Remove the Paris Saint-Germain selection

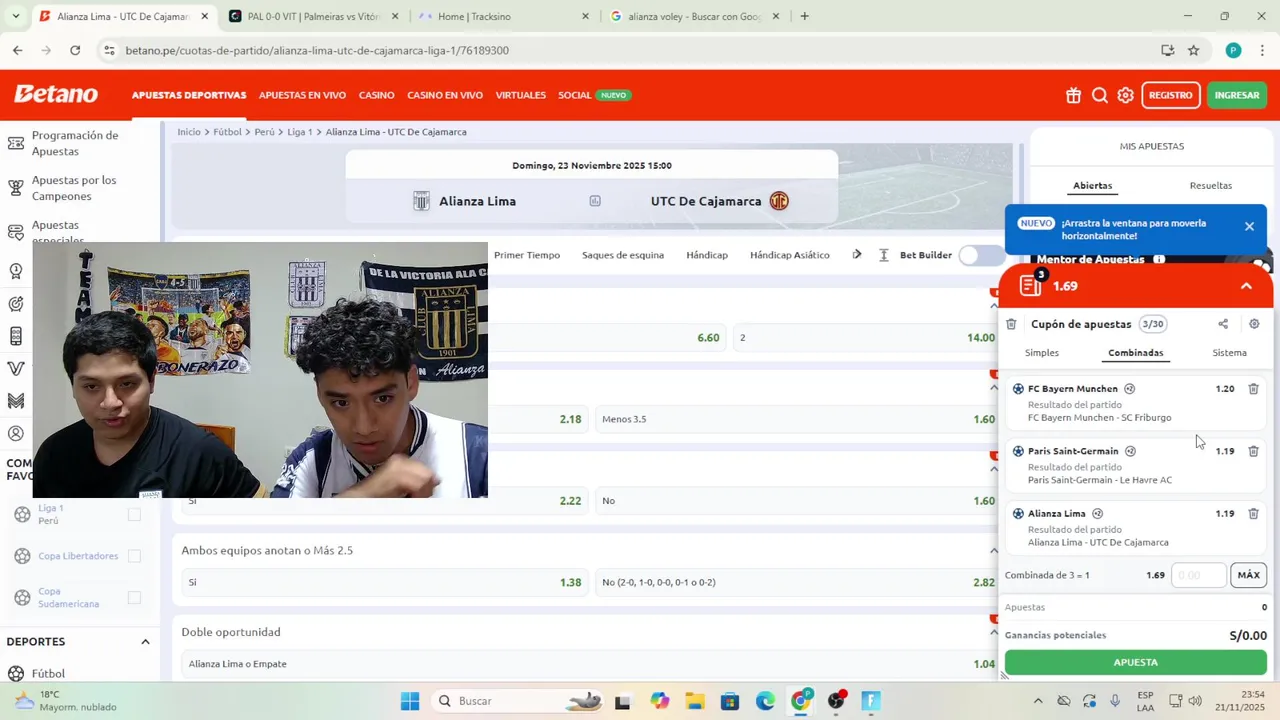1253,451
